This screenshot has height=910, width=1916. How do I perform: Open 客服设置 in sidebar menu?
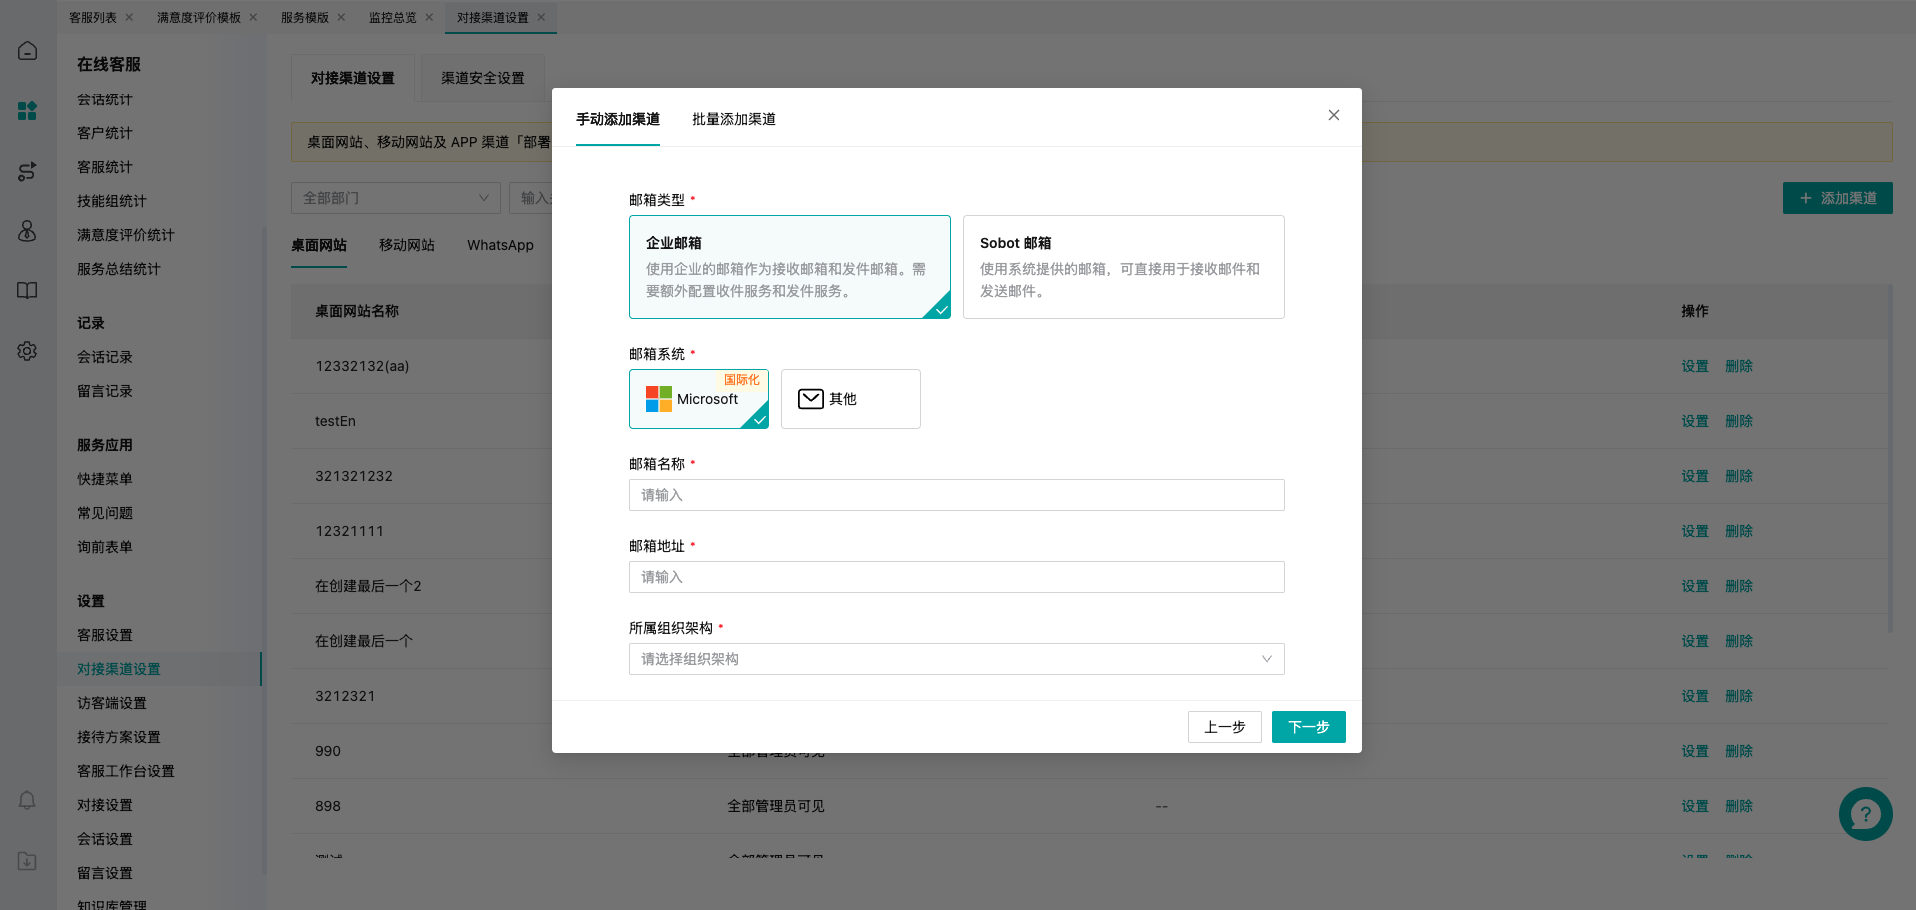click(105, 635)
